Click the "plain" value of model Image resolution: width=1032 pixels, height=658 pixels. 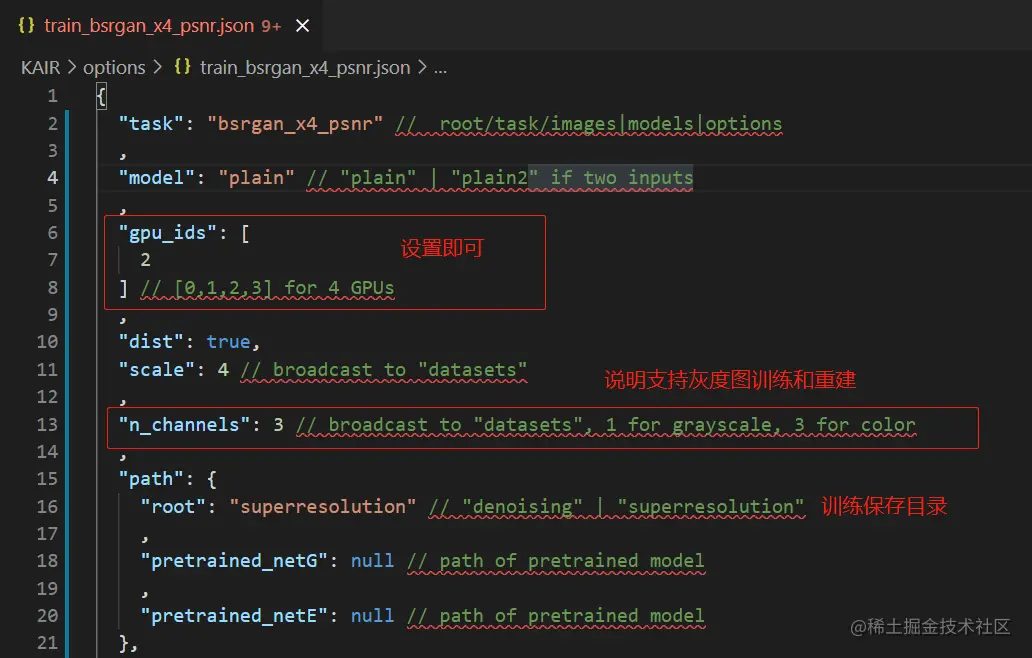point(256,178)
